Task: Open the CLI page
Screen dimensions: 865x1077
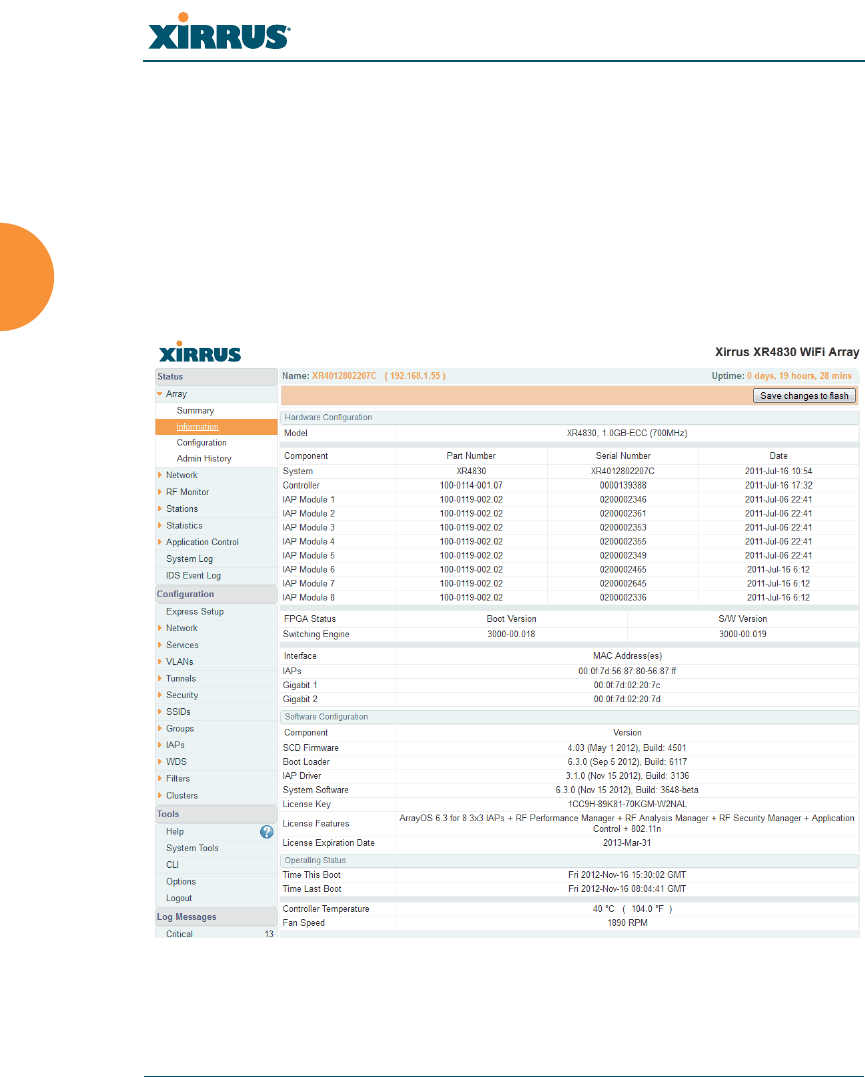Action: click(172, 865)
